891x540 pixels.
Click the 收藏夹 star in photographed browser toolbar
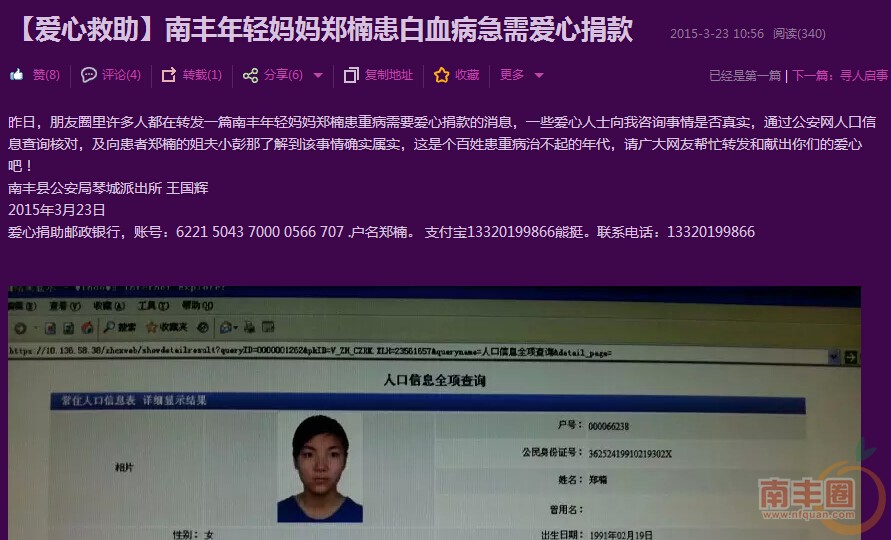(152, 327)
